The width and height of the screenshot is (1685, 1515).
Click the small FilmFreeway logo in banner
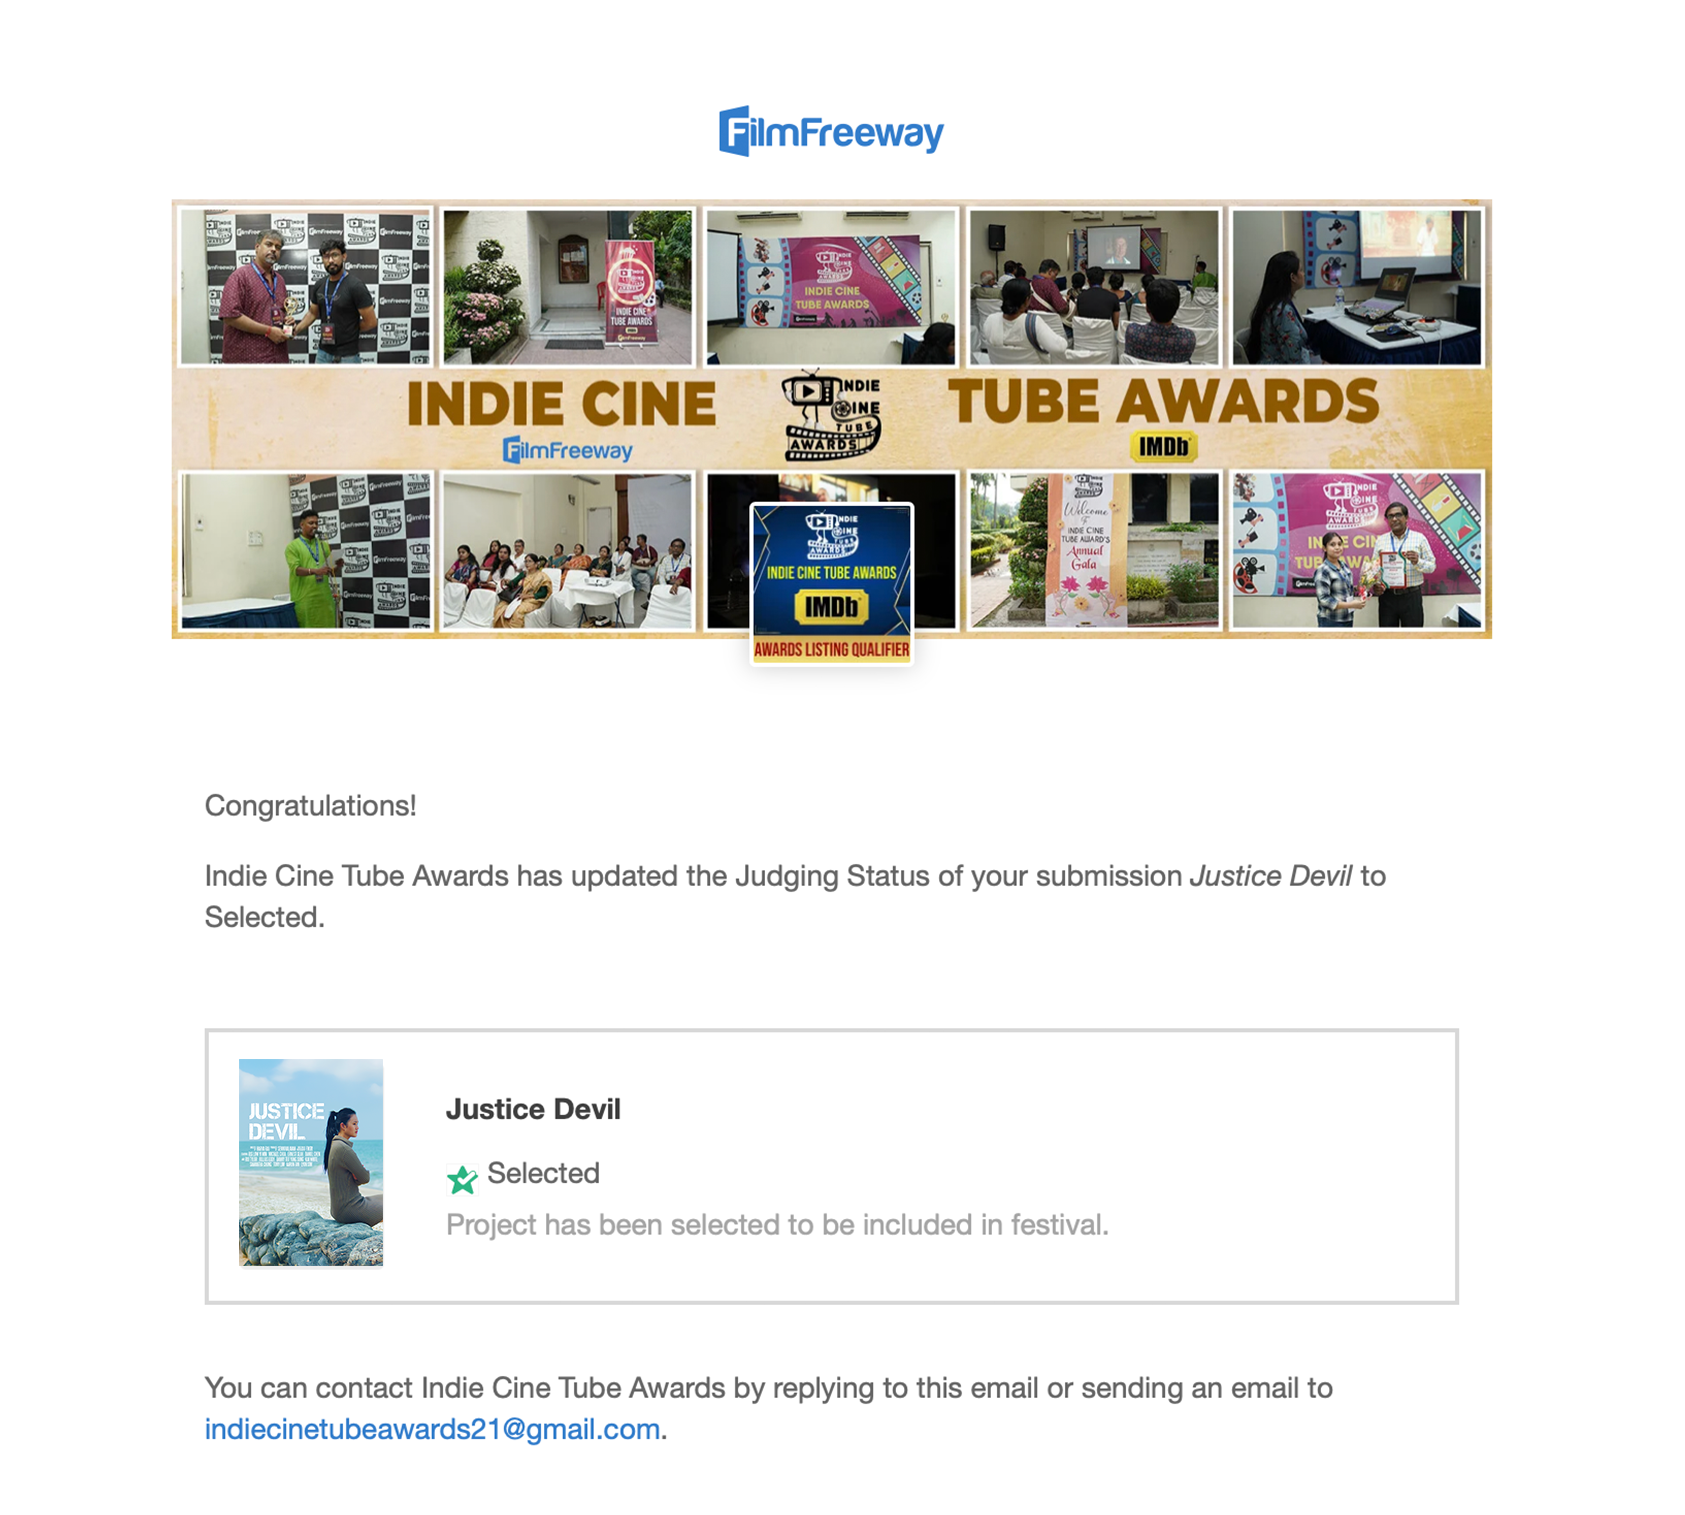[x=567, y=451]
